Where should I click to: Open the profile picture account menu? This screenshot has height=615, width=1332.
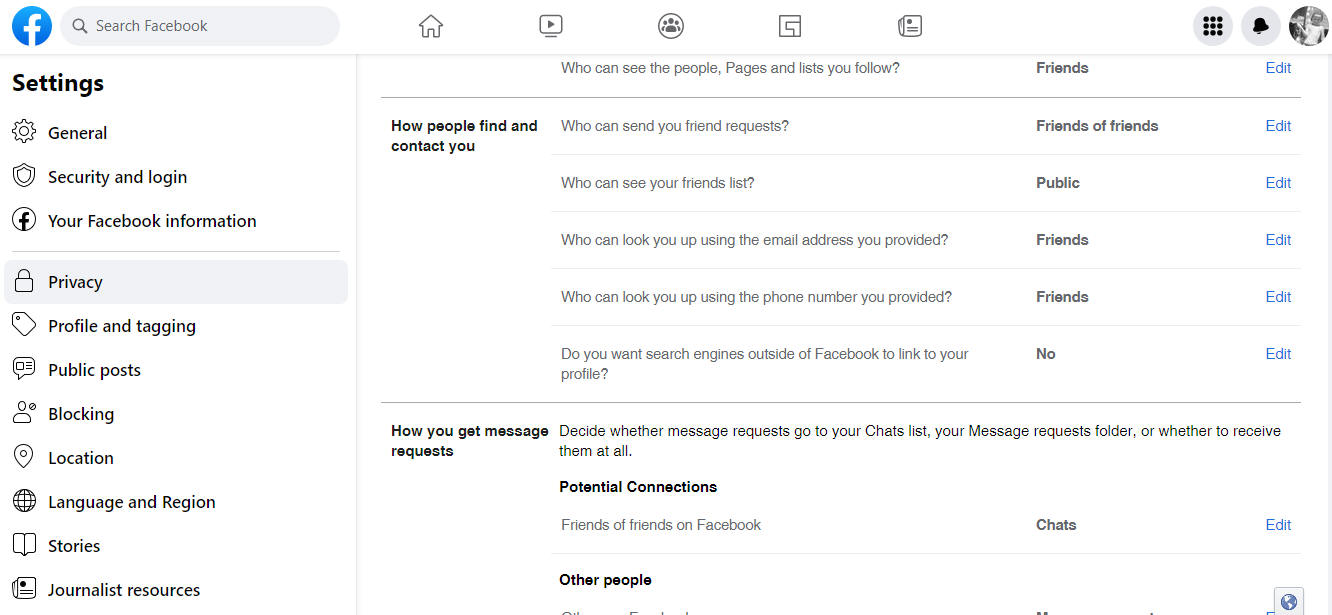[x=1309, y=26]
